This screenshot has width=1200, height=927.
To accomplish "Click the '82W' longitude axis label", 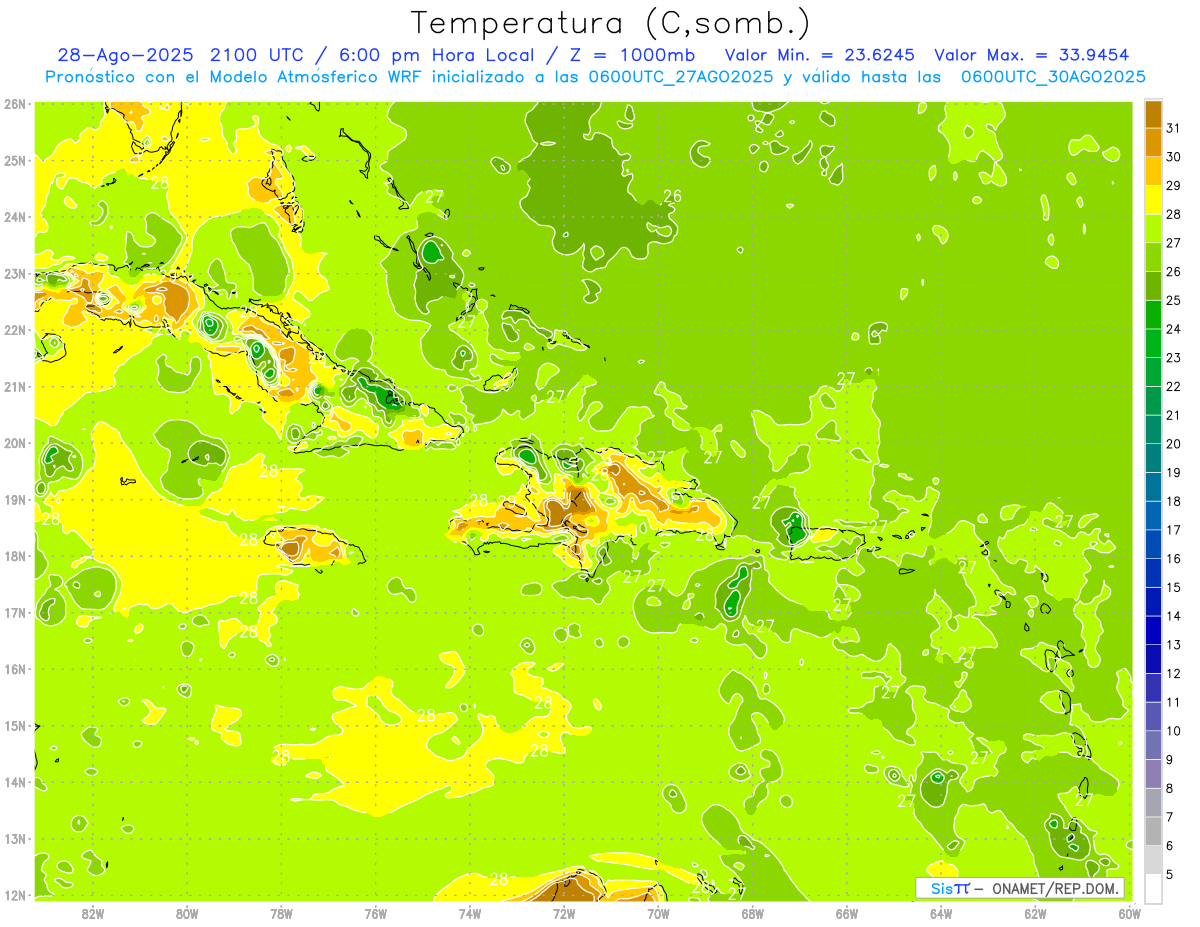I will click(x=93, y=913).
